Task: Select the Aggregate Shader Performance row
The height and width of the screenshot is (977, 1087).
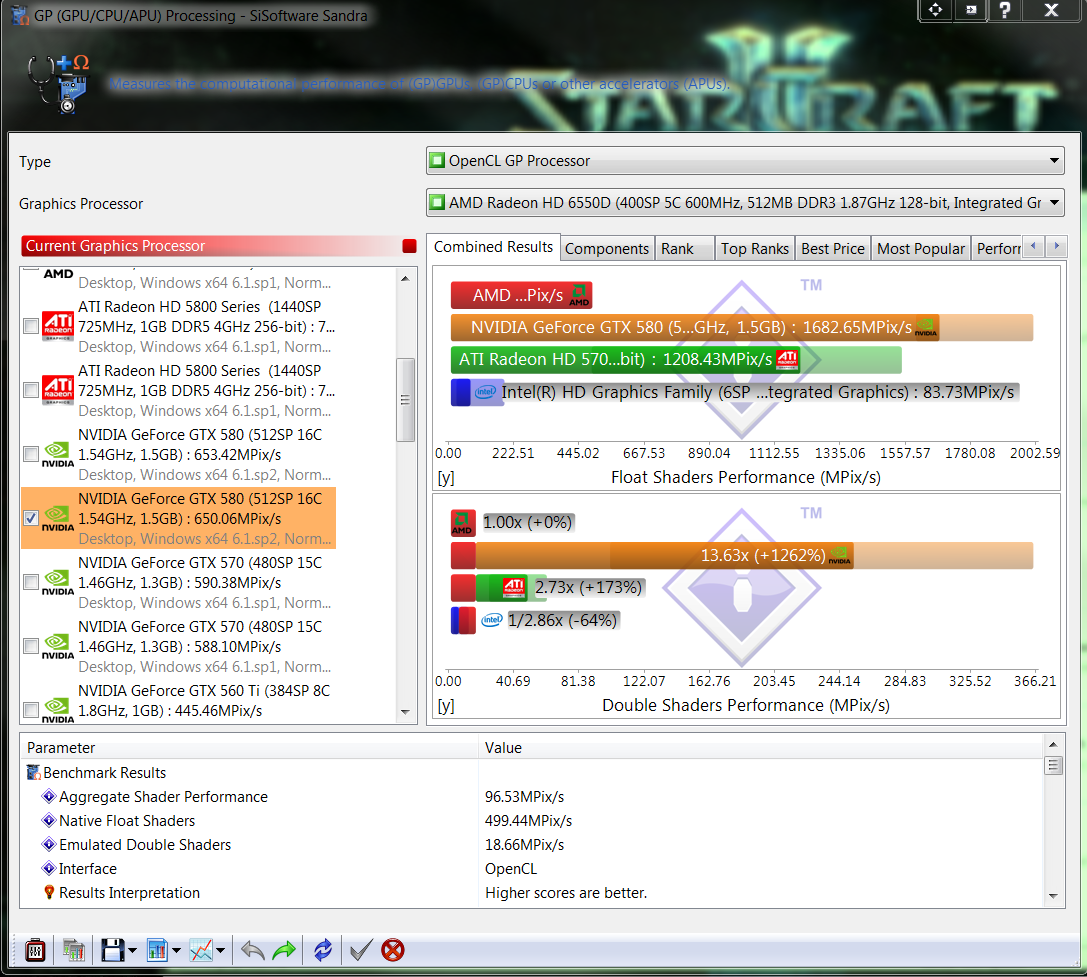Action: (x=532, y=797)
